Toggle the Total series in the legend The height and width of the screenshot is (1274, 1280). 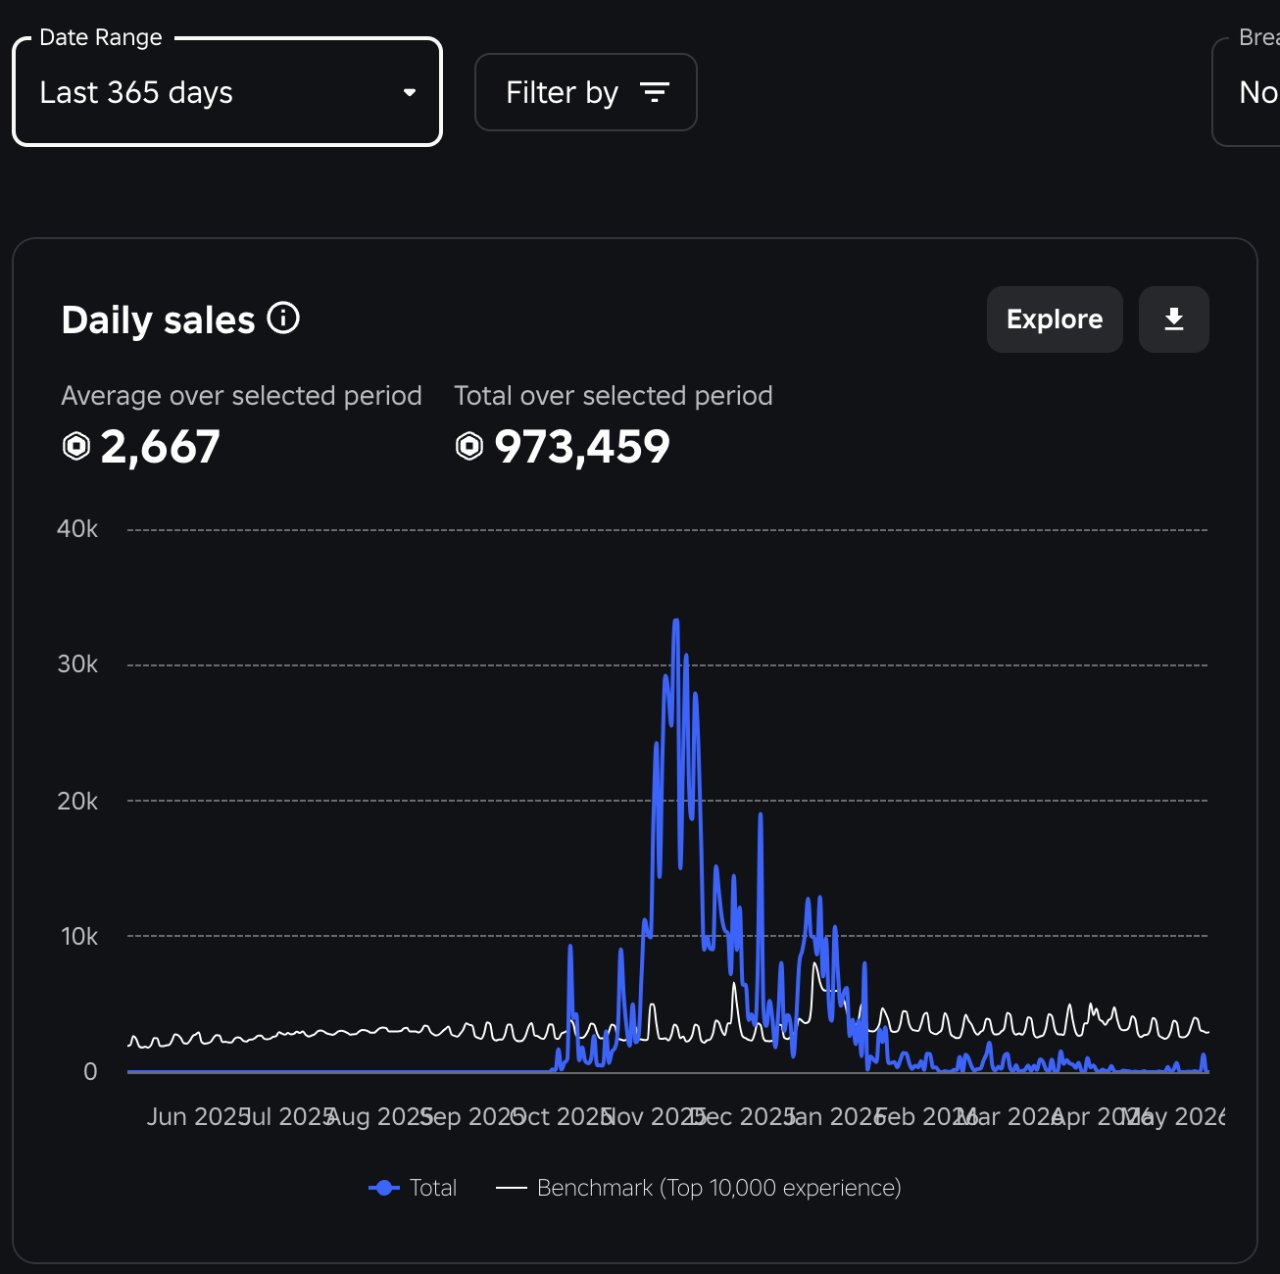[413, 1188]
